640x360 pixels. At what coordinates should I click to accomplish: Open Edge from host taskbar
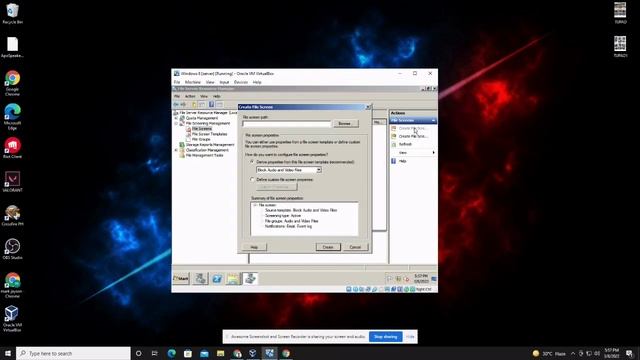pyautogui.click(x=171, y=353)
